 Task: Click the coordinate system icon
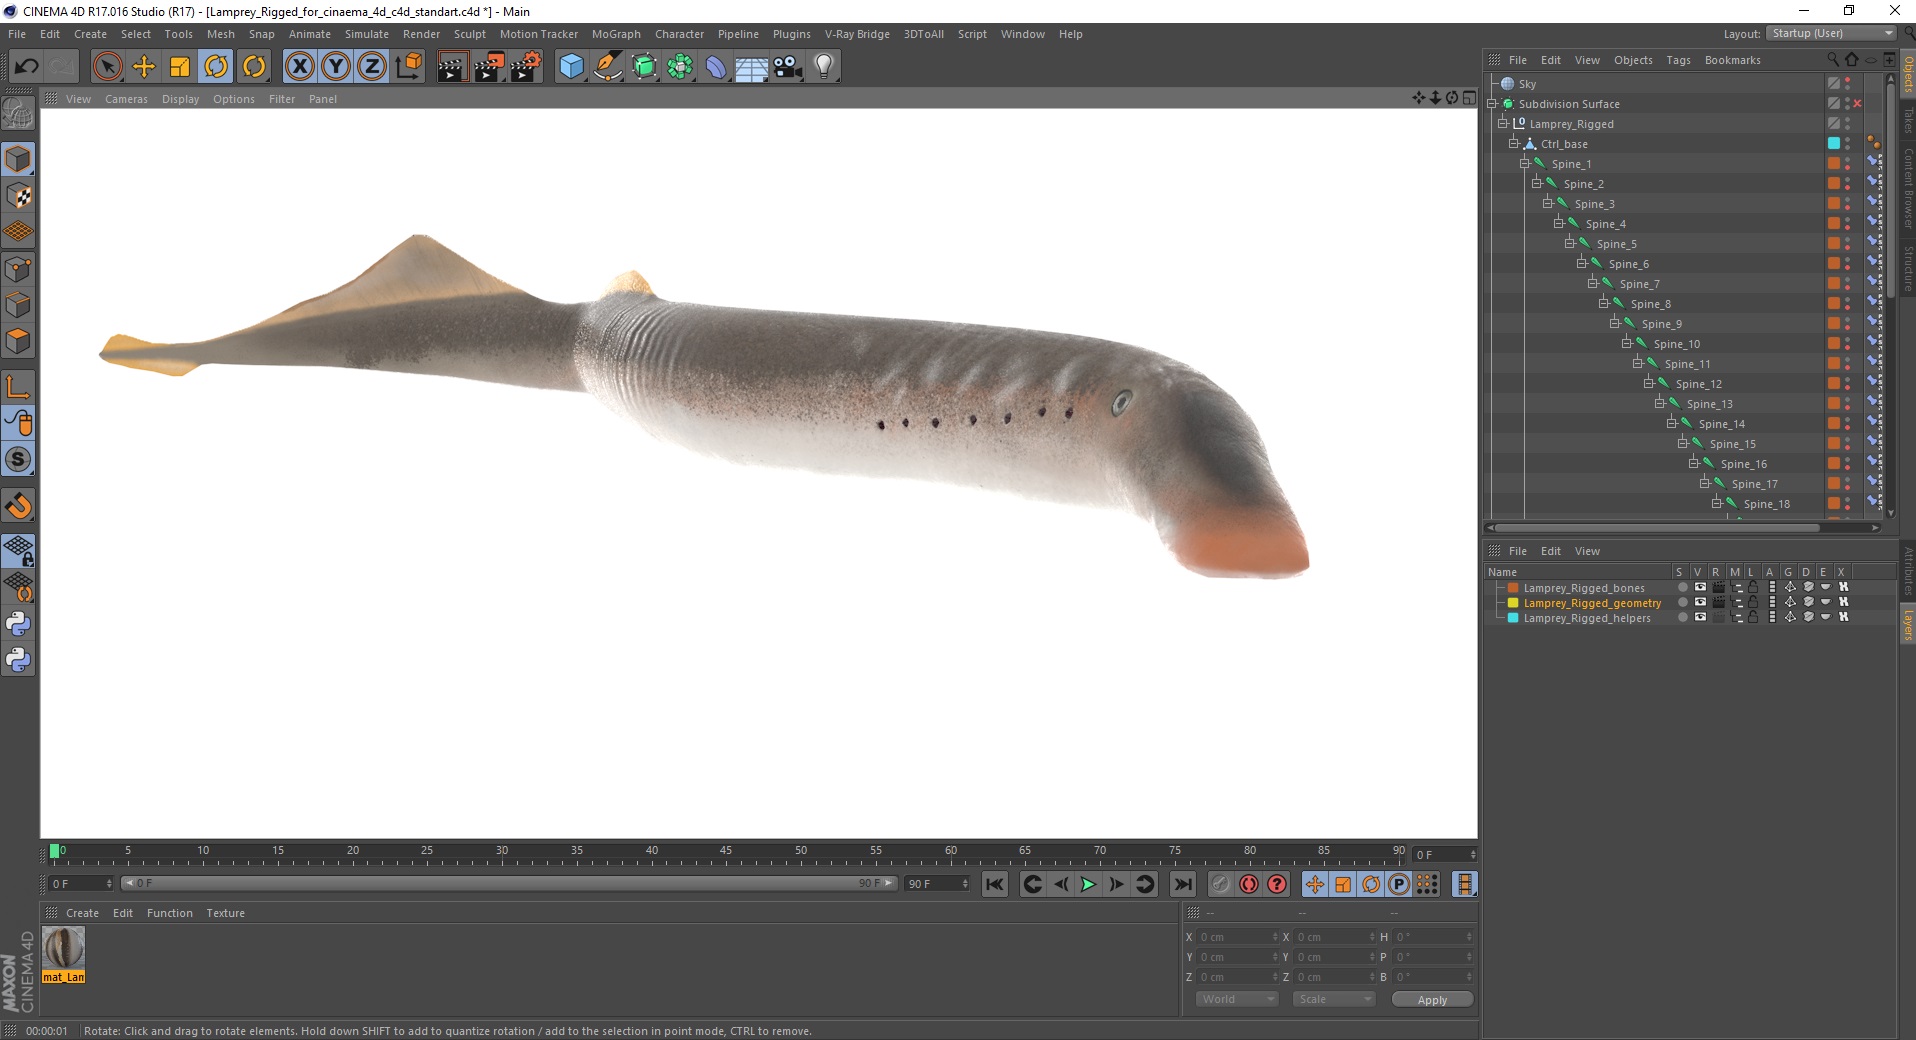(408, 67)
